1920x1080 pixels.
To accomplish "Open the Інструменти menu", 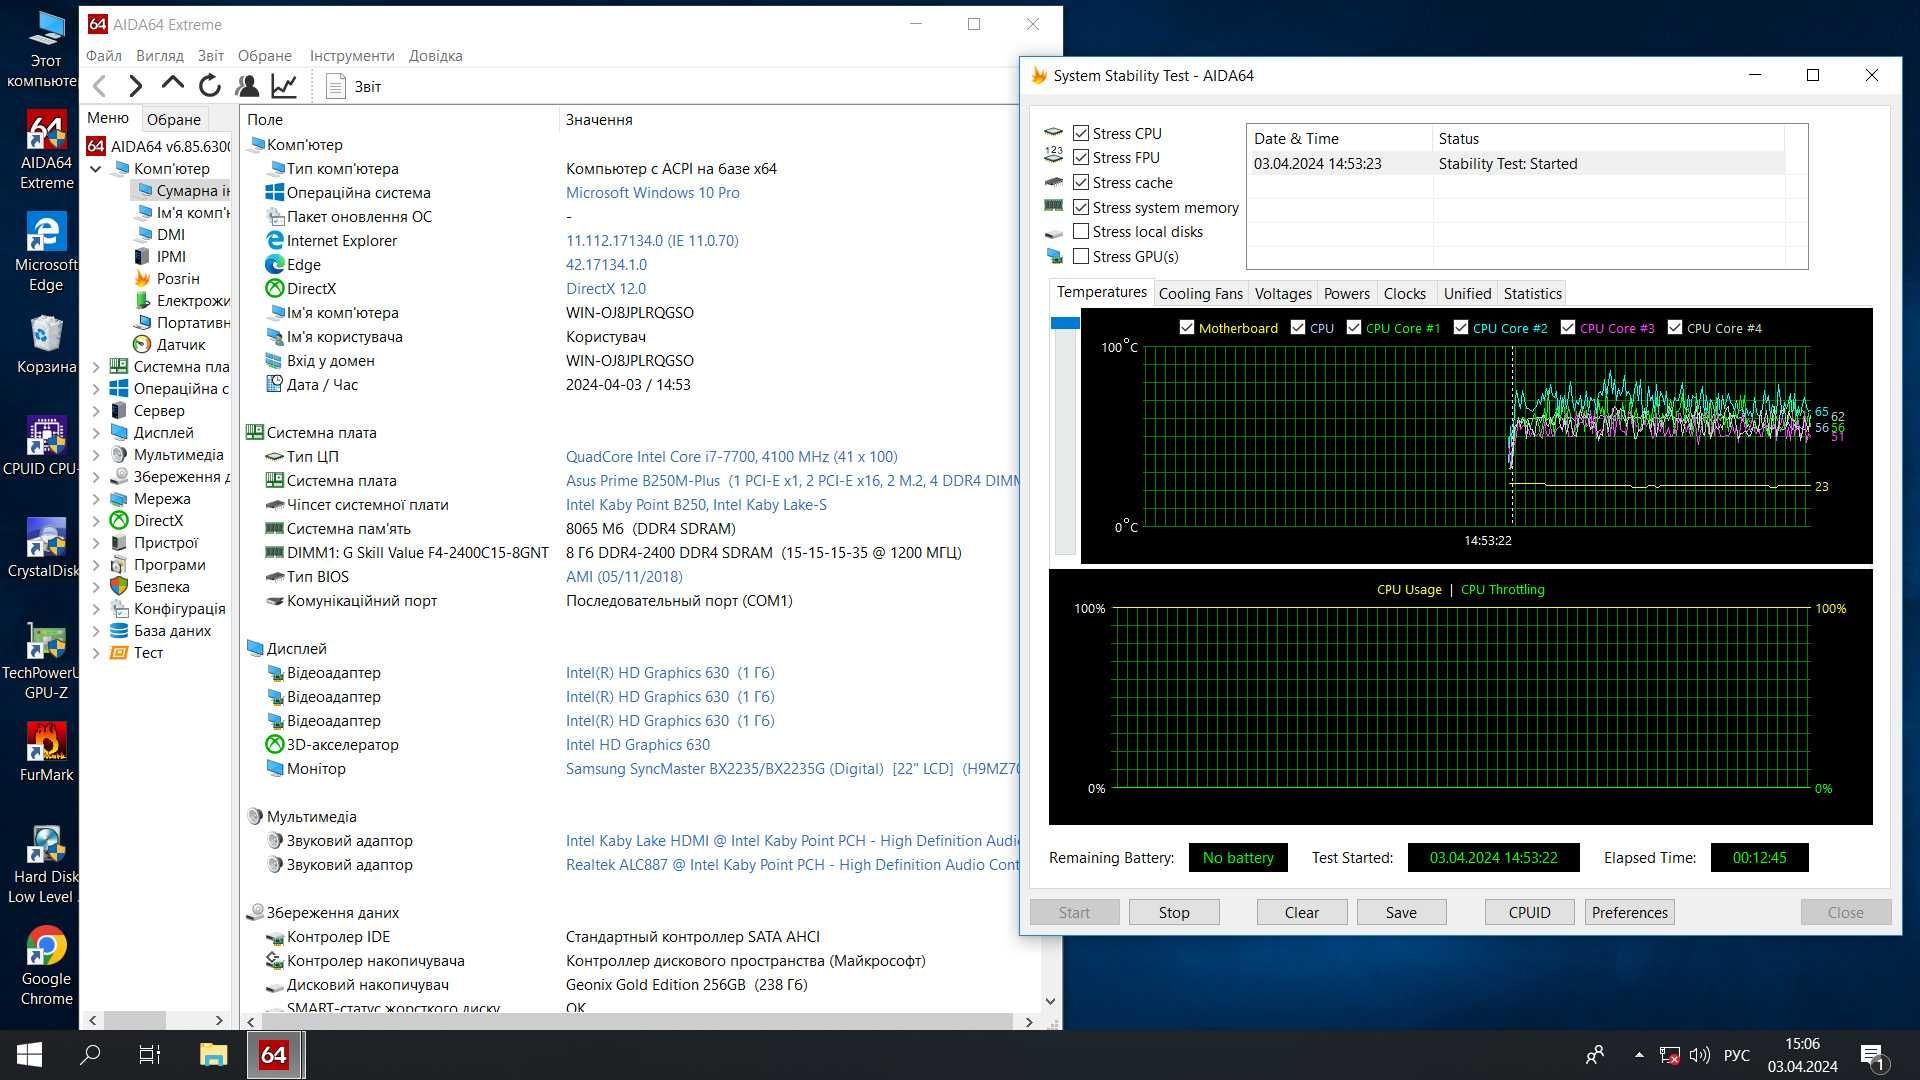I will tap(352, 56).
